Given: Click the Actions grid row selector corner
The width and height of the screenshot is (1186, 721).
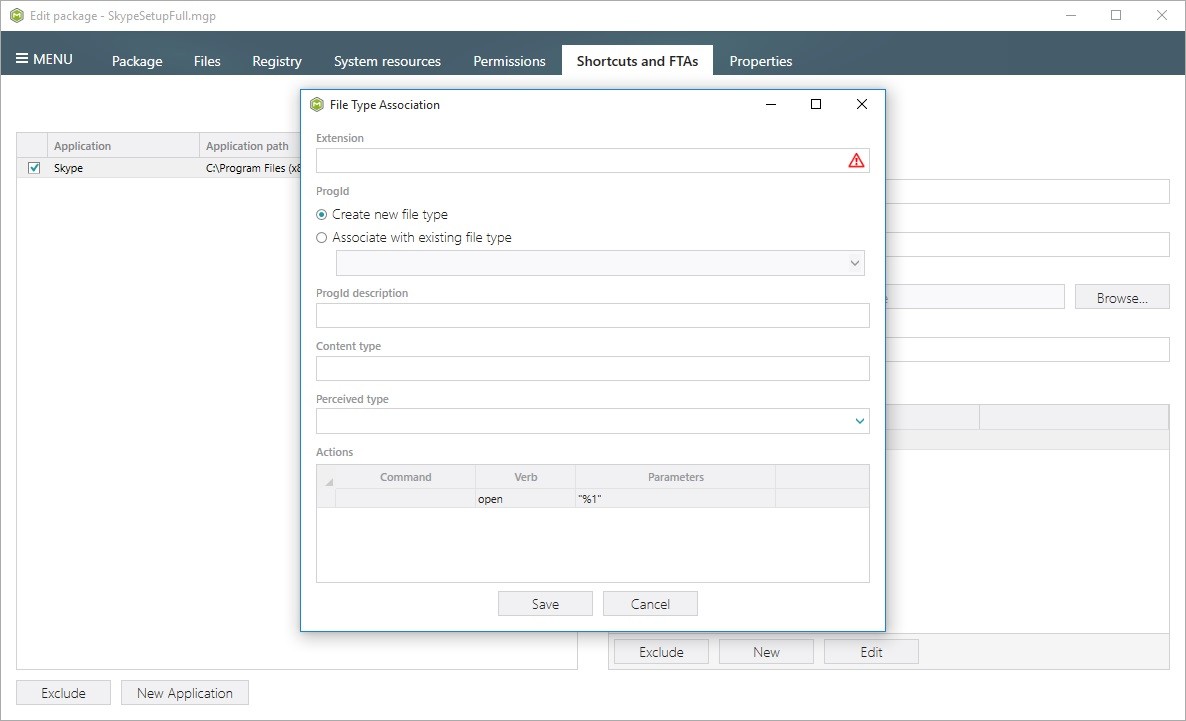Looking at the screenshot, I should pyautogui.click(x=328, y=479).
